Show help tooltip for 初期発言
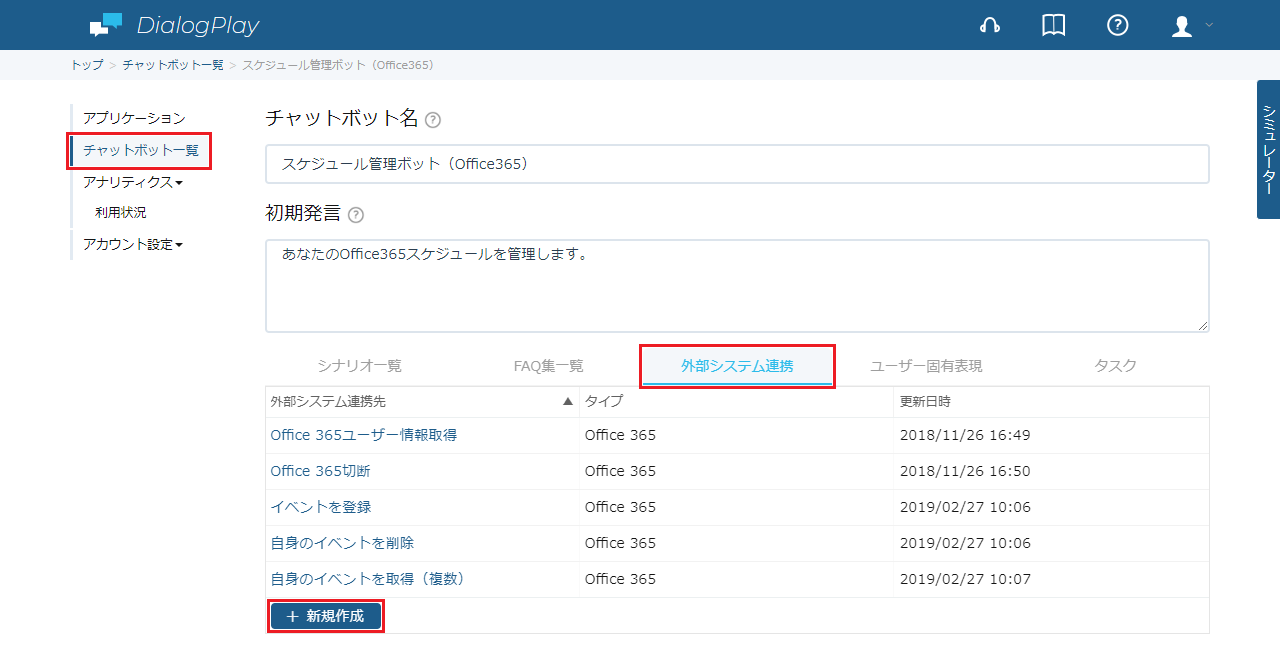 [x=356, y=215]
